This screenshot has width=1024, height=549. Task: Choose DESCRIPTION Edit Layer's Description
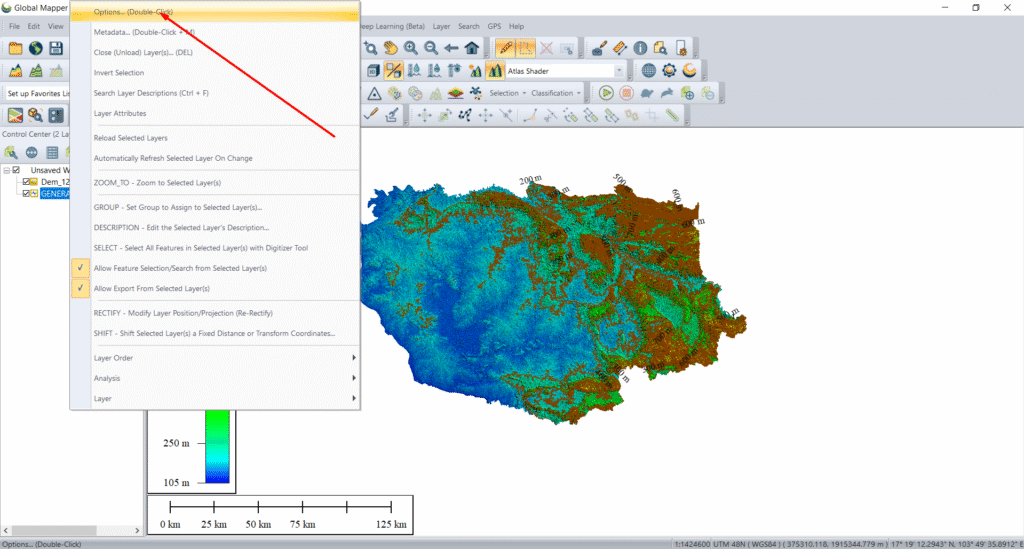tap(215, 227)
